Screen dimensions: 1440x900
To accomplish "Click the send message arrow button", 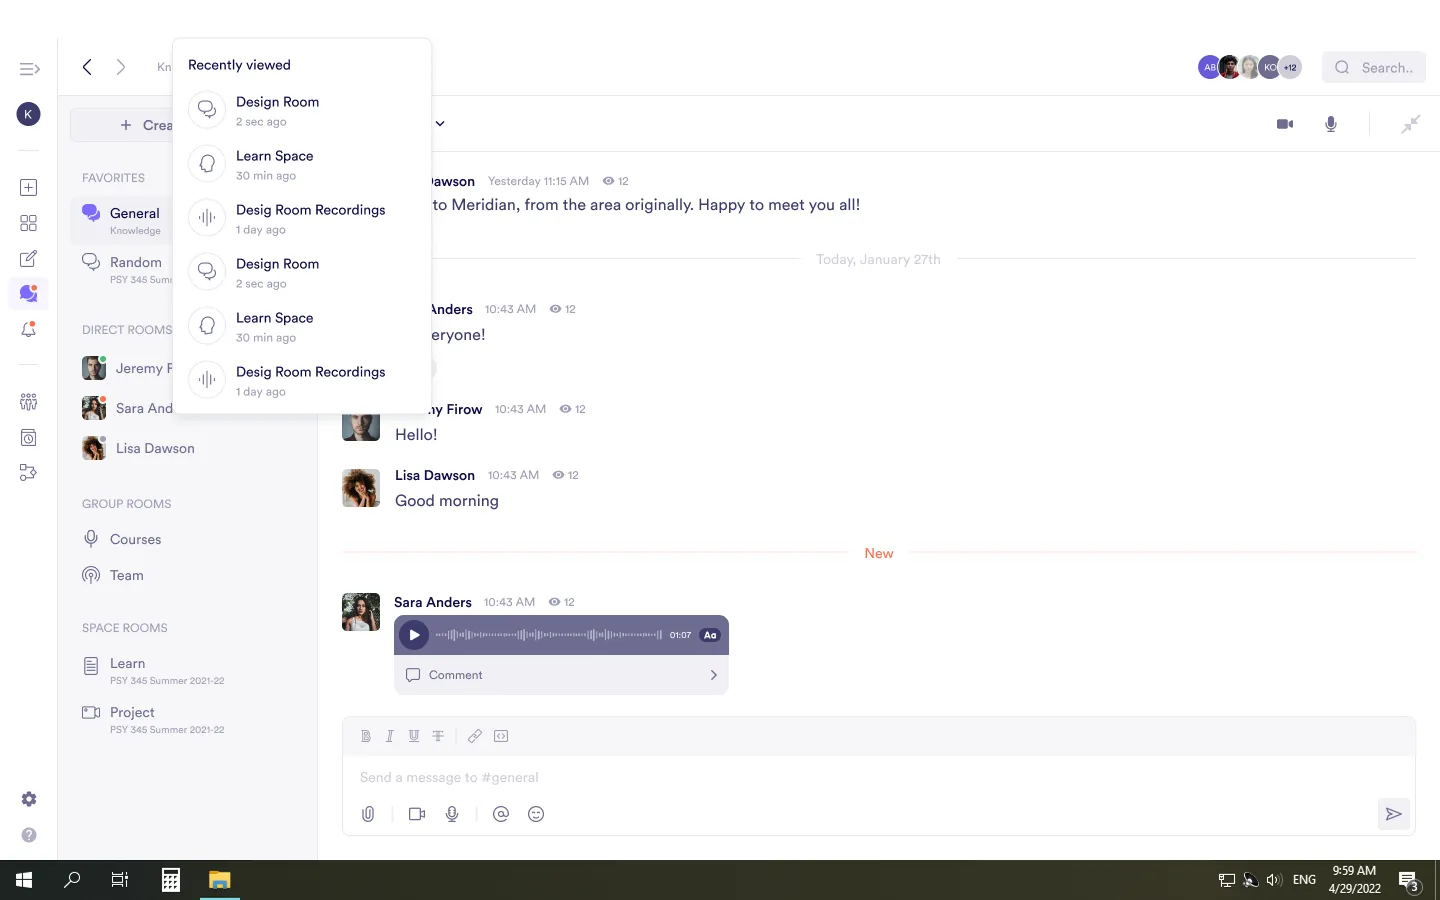I will pyautogui.click(x=1393, y=814).
